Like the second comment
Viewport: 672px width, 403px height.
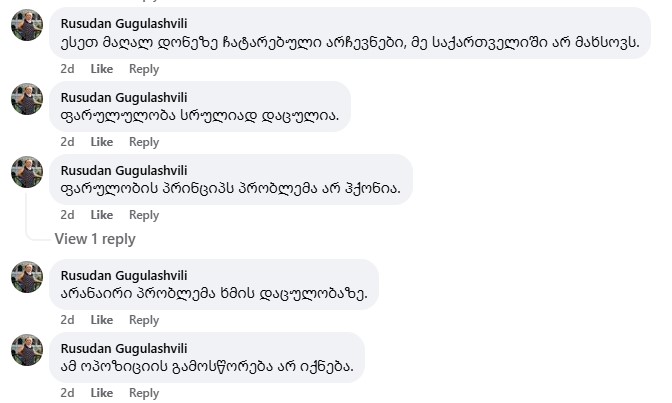coord(102,142)
